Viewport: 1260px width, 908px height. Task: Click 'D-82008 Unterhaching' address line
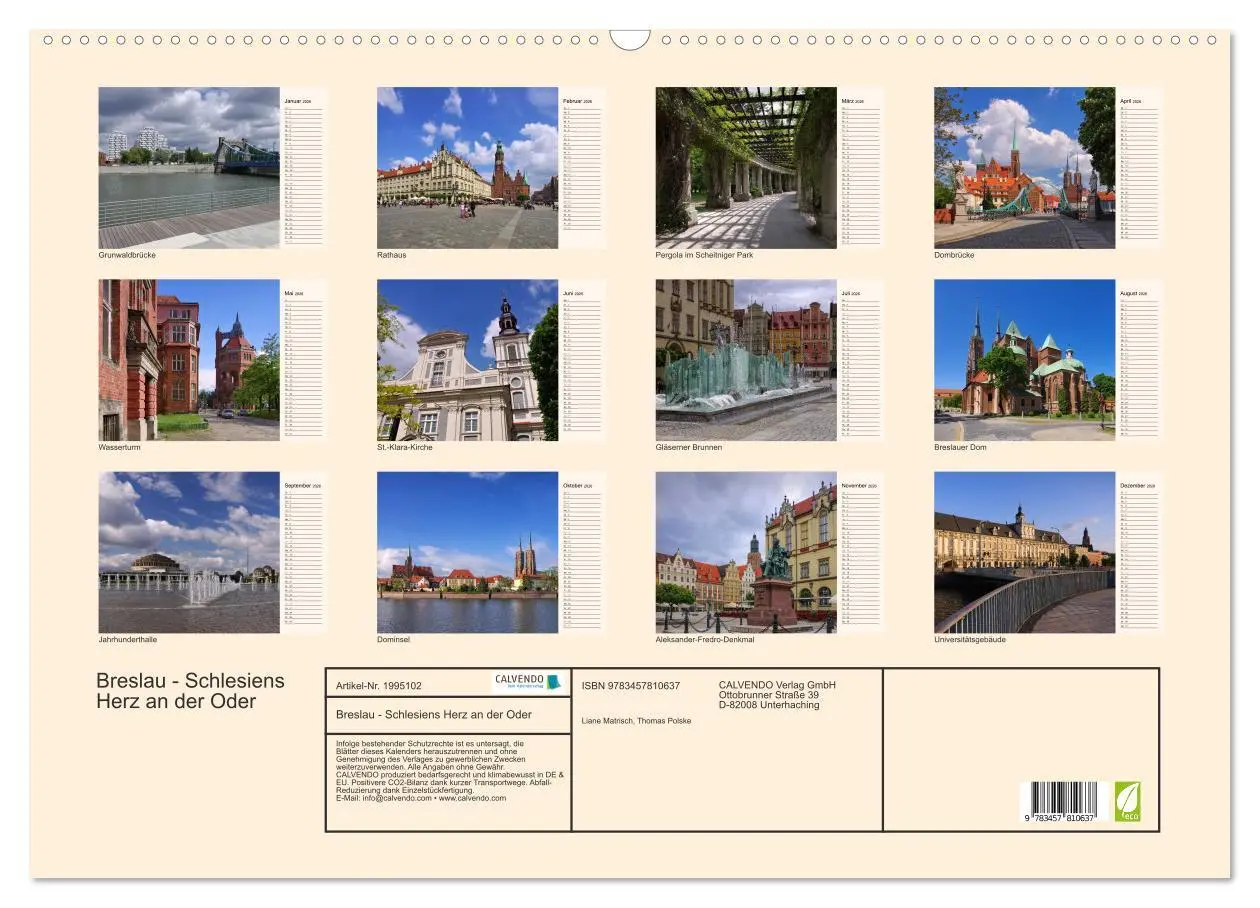point(769,705)
